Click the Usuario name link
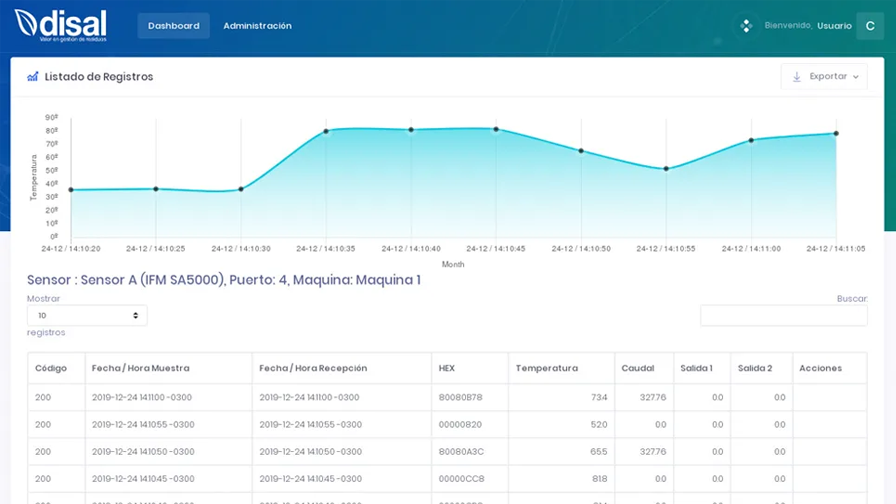The width and height of the screenshot is (896, 504). click(x=834, y=26)
